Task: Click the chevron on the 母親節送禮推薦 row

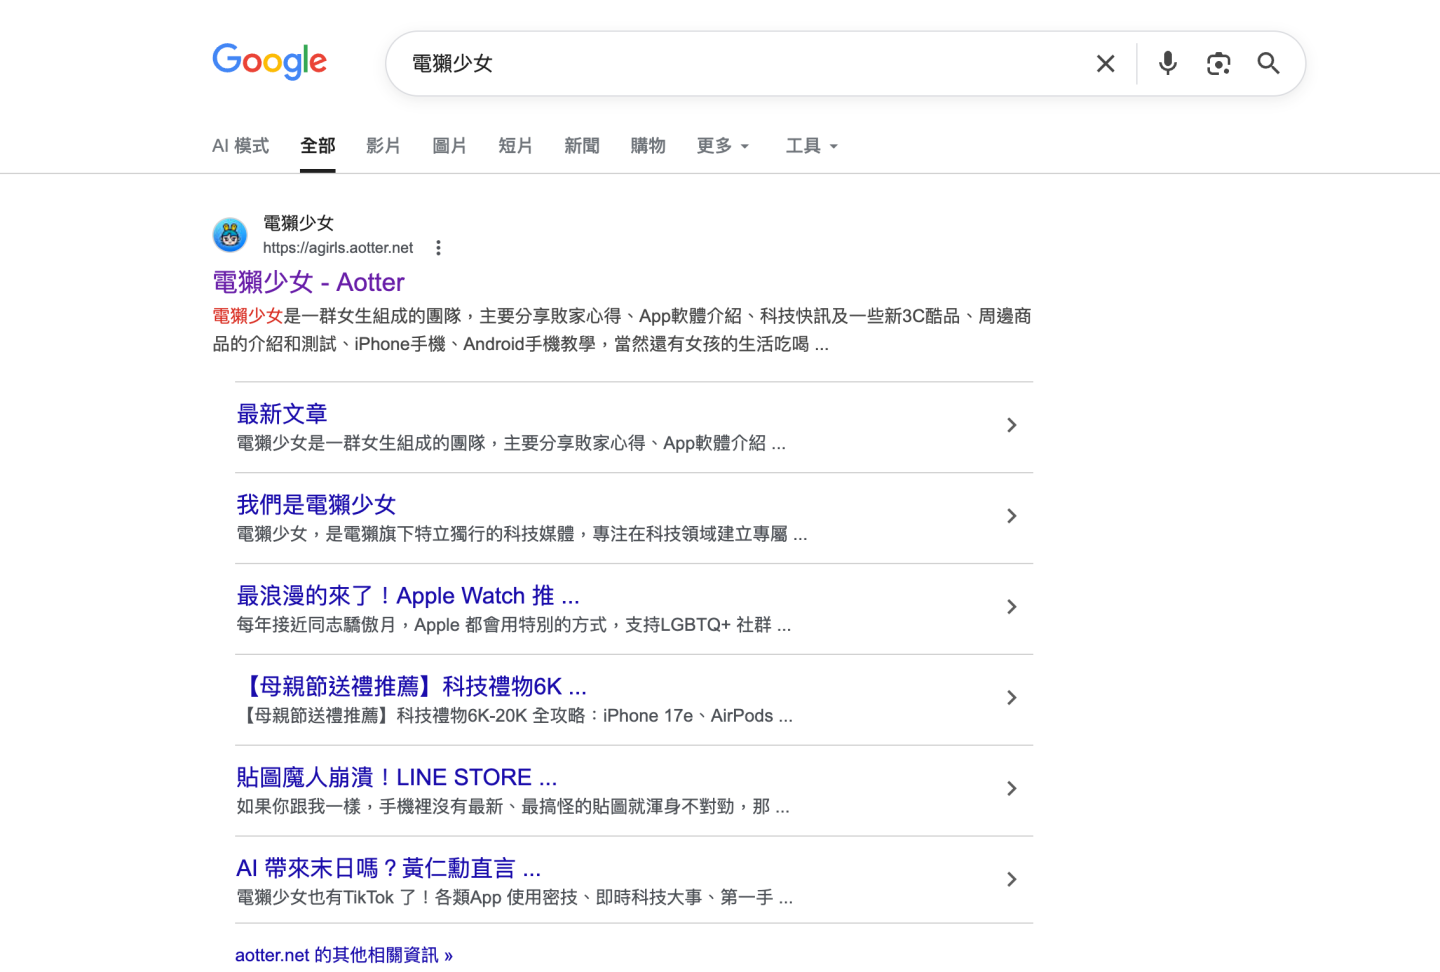Action: click(x=1011, y=698)
